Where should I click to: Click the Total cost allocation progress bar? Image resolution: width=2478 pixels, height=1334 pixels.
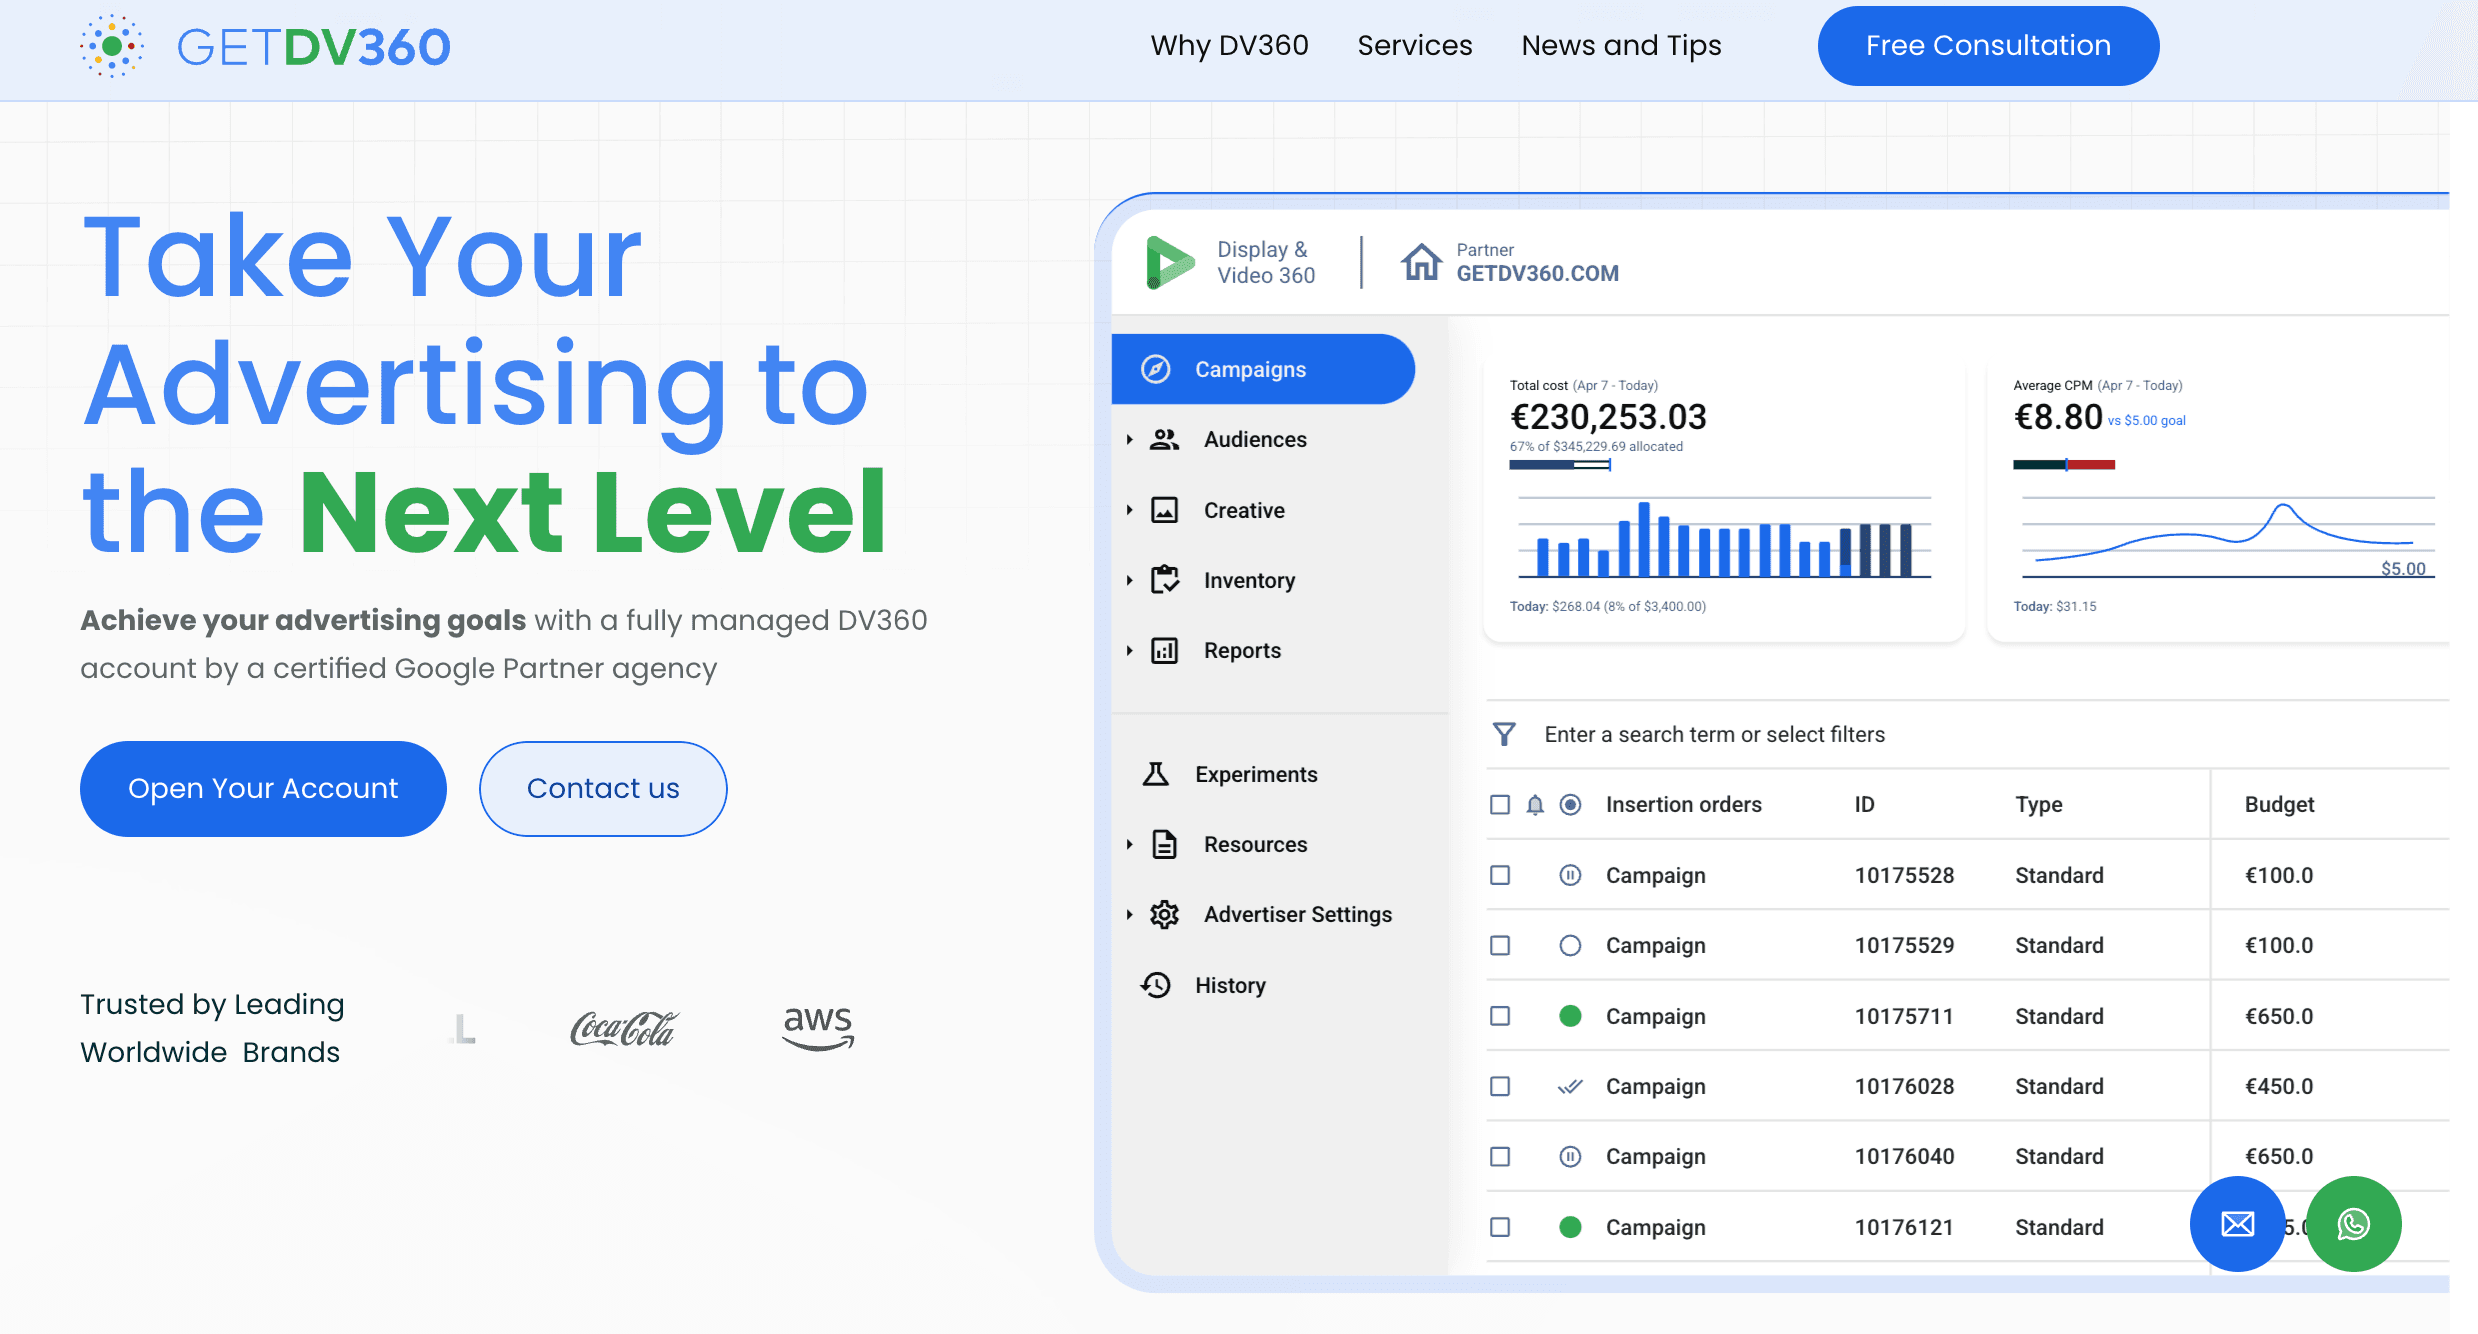[x=1559, y=465]
